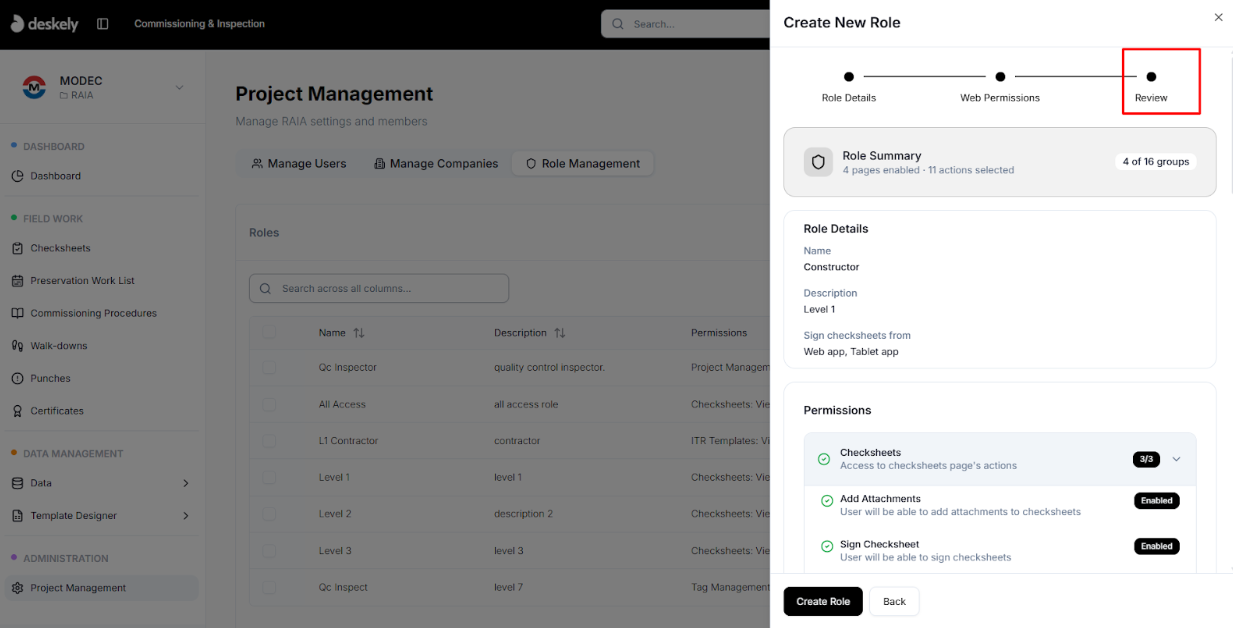Click the search across all columns field
1233x629 pixels.
(x=378, y=288)
